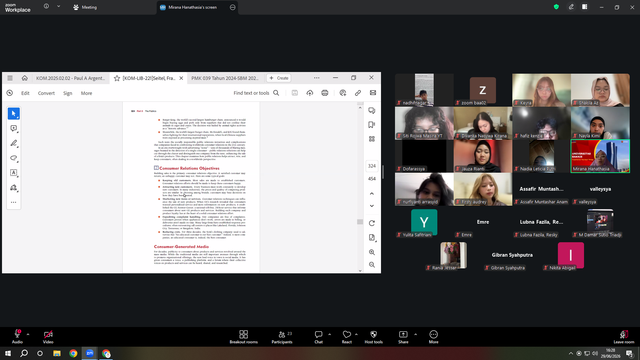The height and width of the screenshot is (360, 640).
Task: Expand the Share options caret
Action: point(416,334)
